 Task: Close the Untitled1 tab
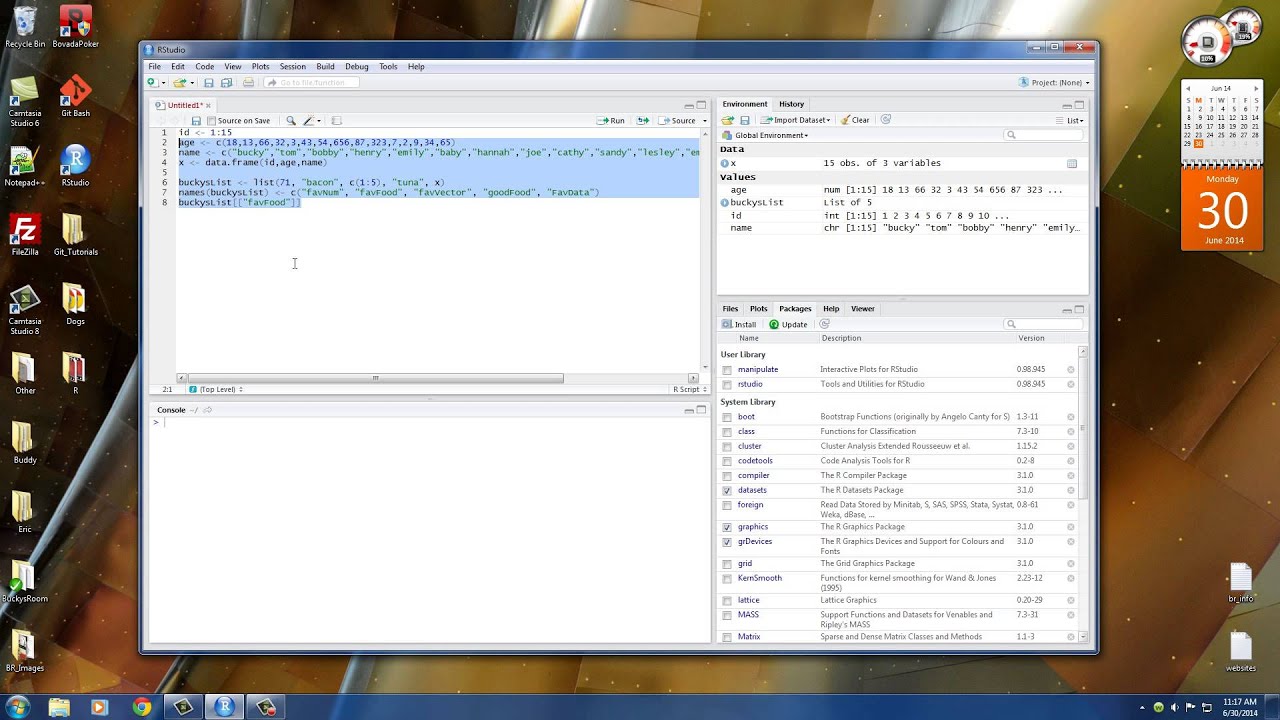click(208, 105)
